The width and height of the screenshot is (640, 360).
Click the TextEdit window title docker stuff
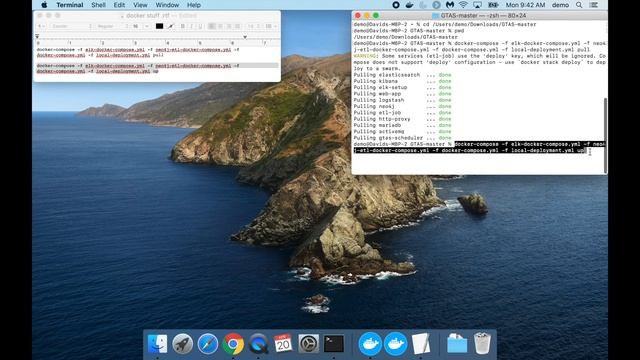(148, 16)
